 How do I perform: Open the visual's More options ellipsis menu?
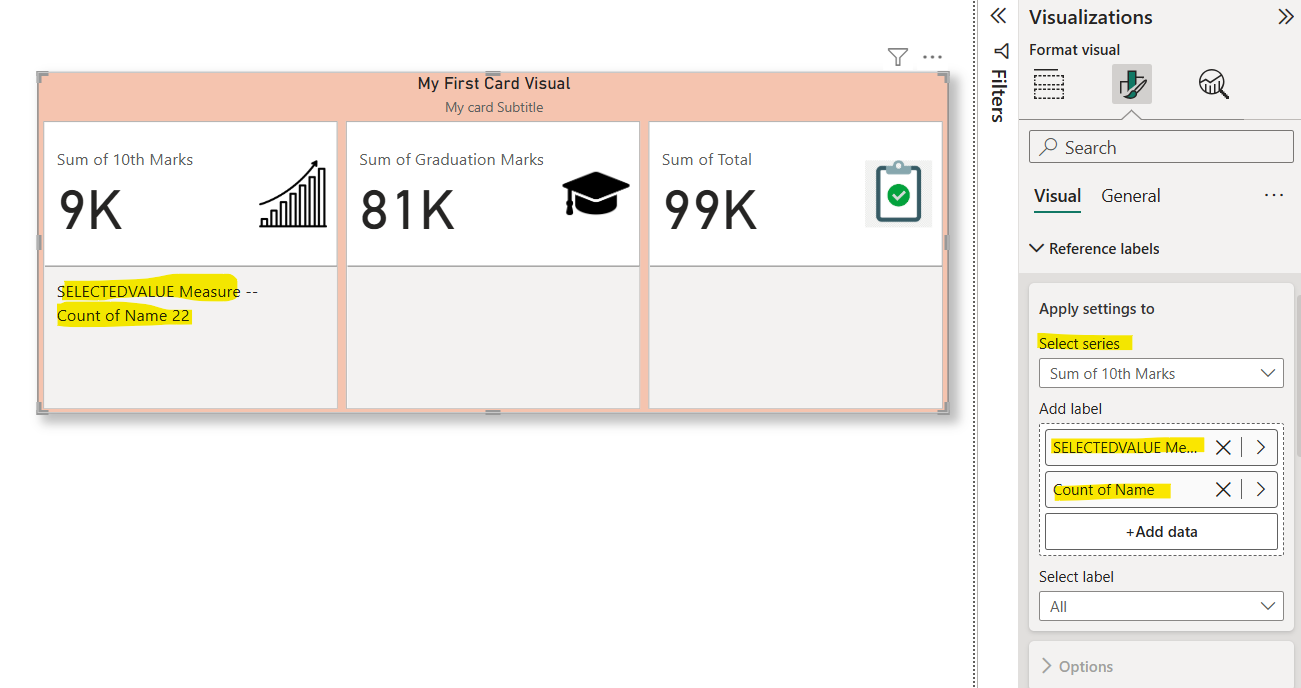932,57
